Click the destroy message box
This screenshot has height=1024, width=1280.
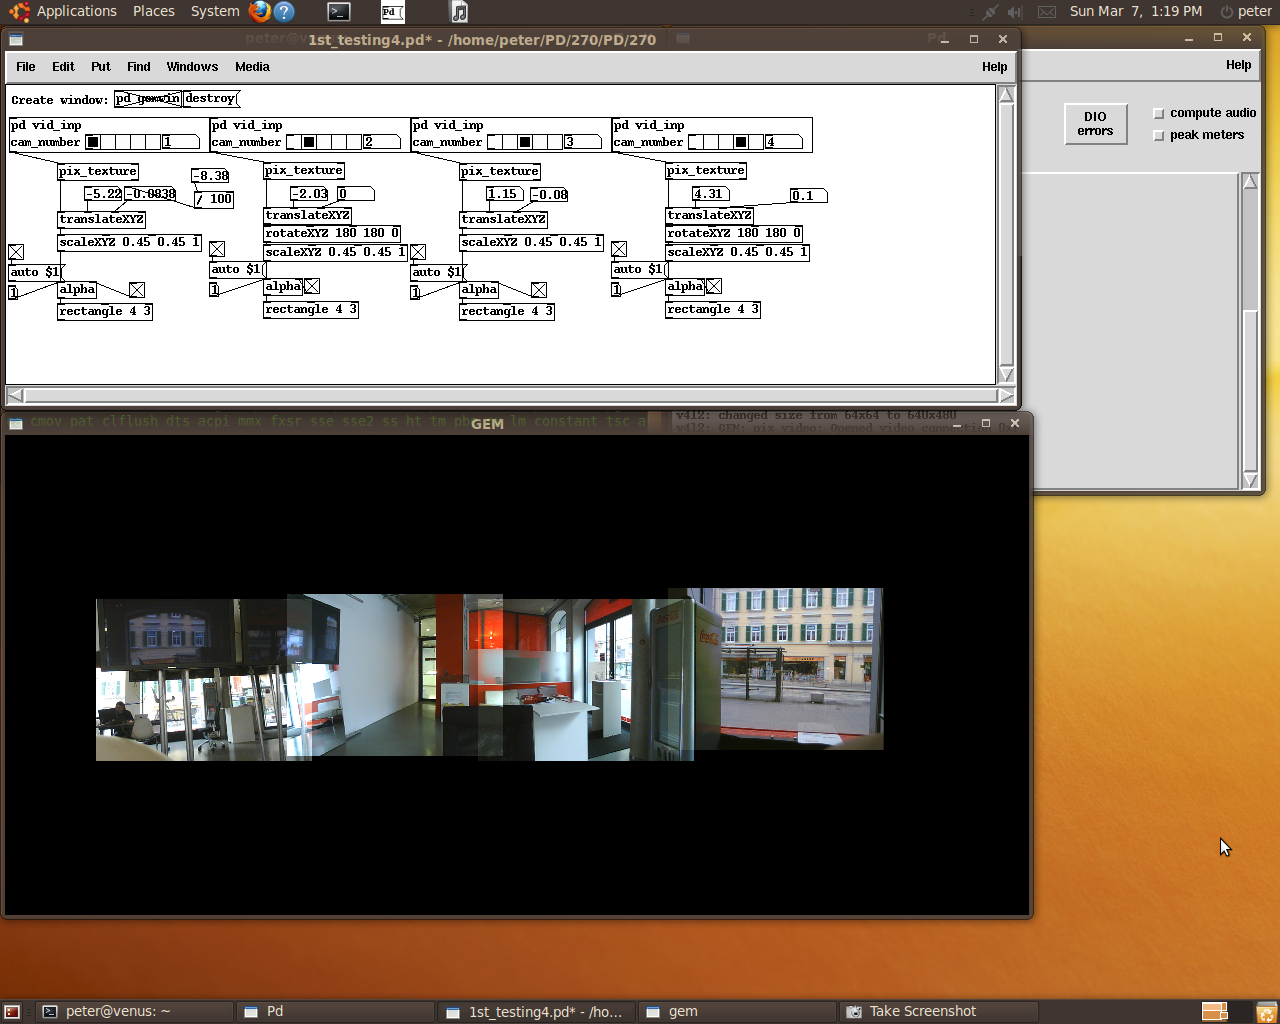(x=212, y=98)
